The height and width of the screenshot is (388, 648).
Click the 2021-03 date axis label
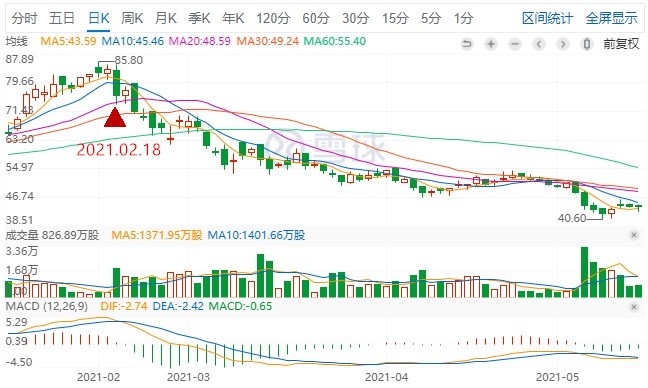188,377
